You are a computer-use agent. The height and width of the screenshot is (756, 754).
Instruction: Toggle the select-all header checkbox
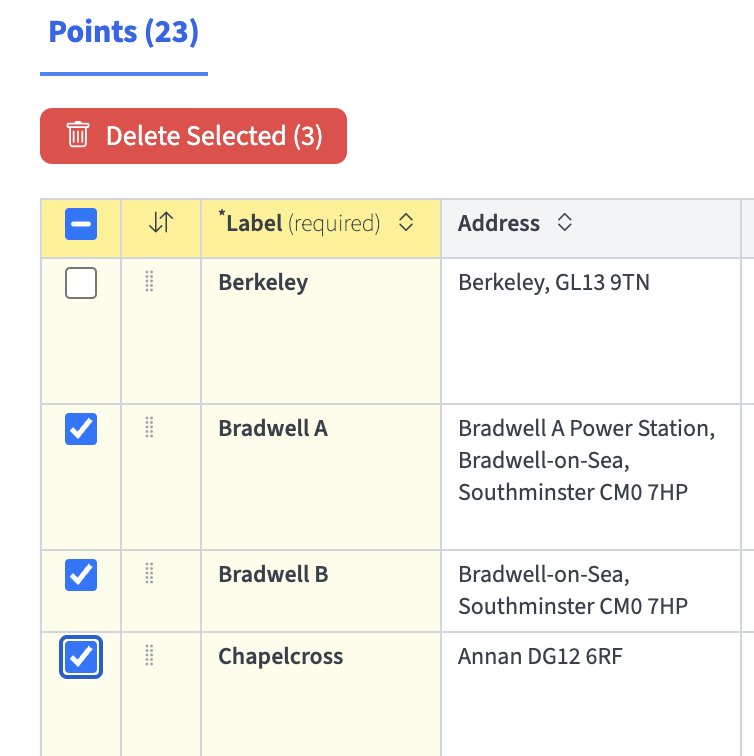click(81, 224)
